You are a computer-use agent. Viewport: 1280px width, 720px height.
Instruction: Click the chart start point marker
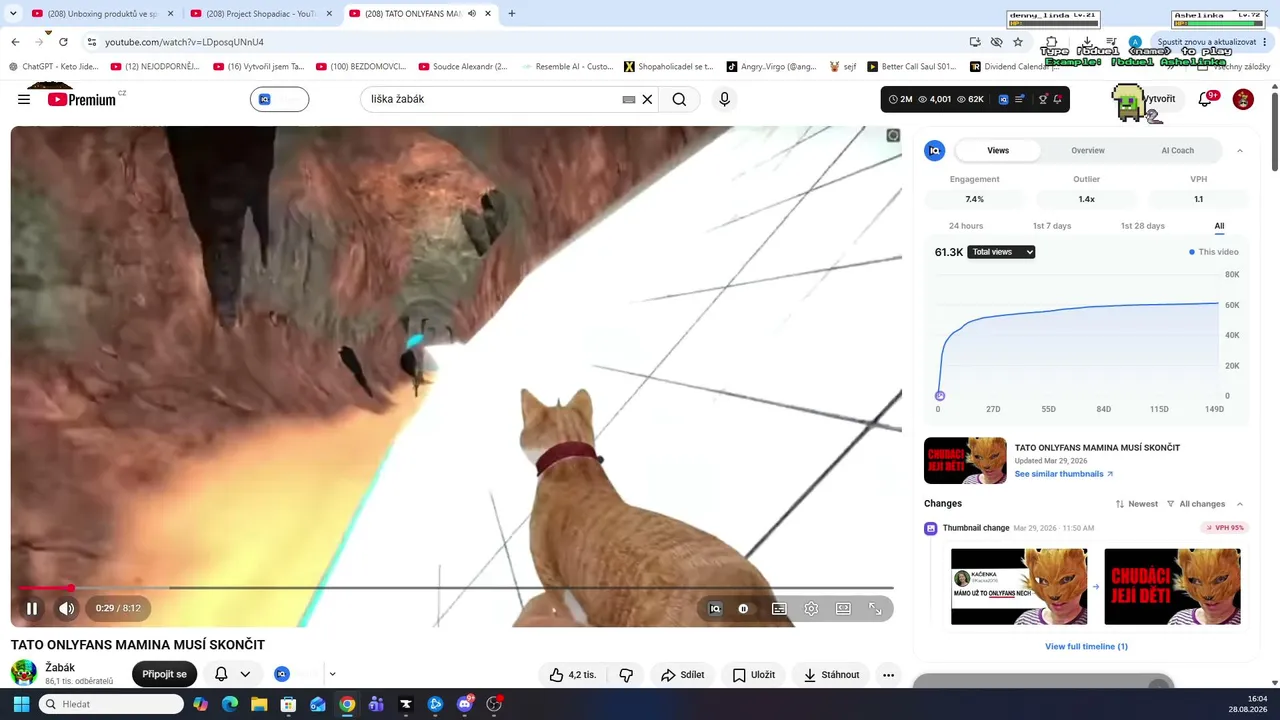[940, 395]
